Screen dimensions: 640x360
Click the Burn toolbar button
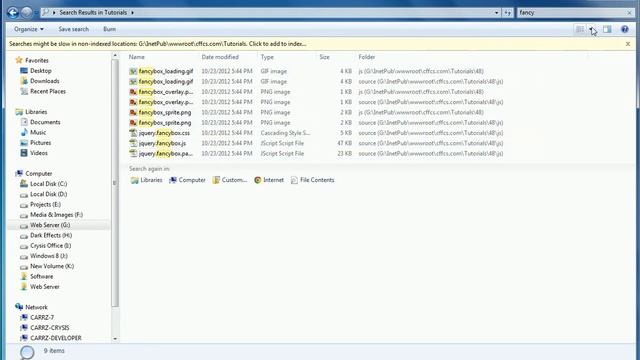coord(109,29)
